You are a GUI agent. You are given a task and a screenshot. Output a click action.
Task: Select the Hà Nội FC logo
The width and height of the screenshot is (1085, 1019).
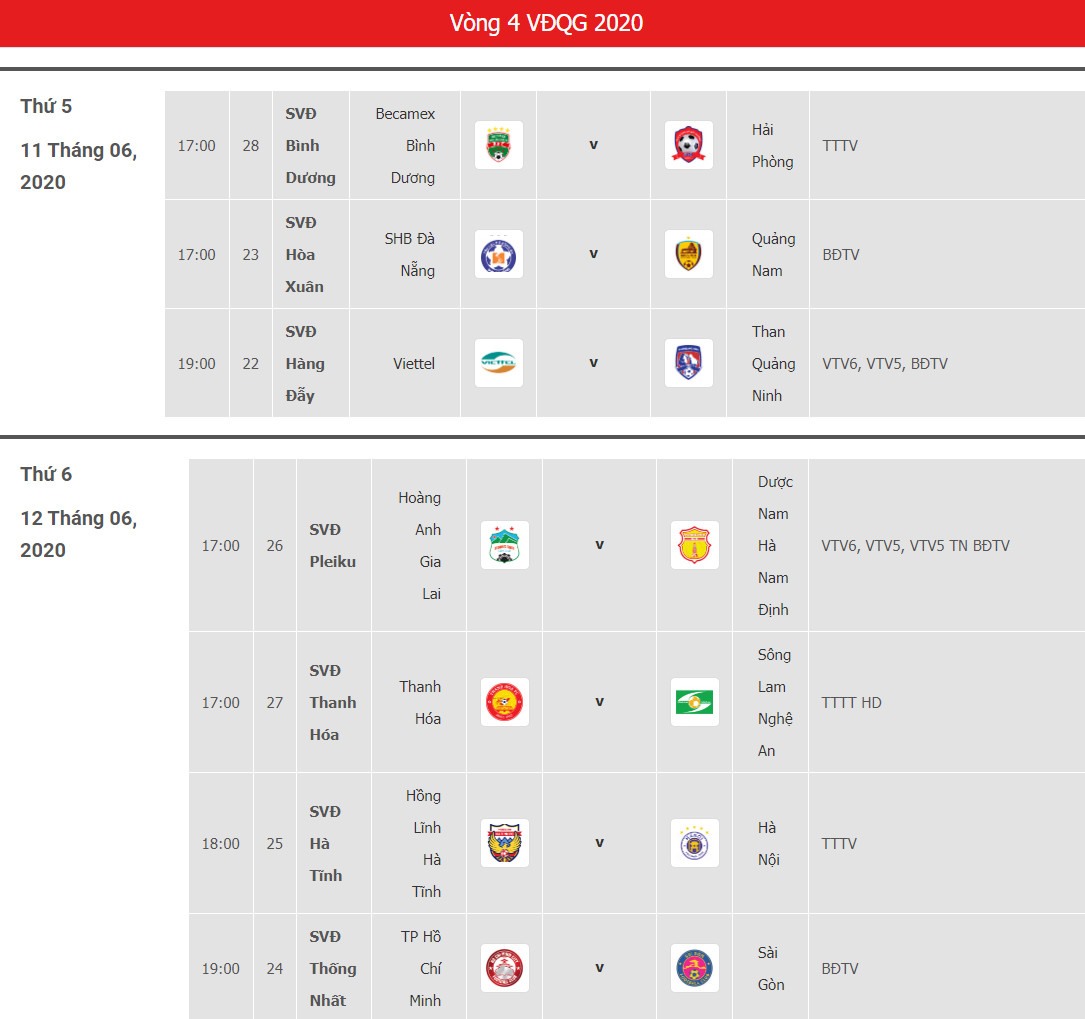point(695,843)
